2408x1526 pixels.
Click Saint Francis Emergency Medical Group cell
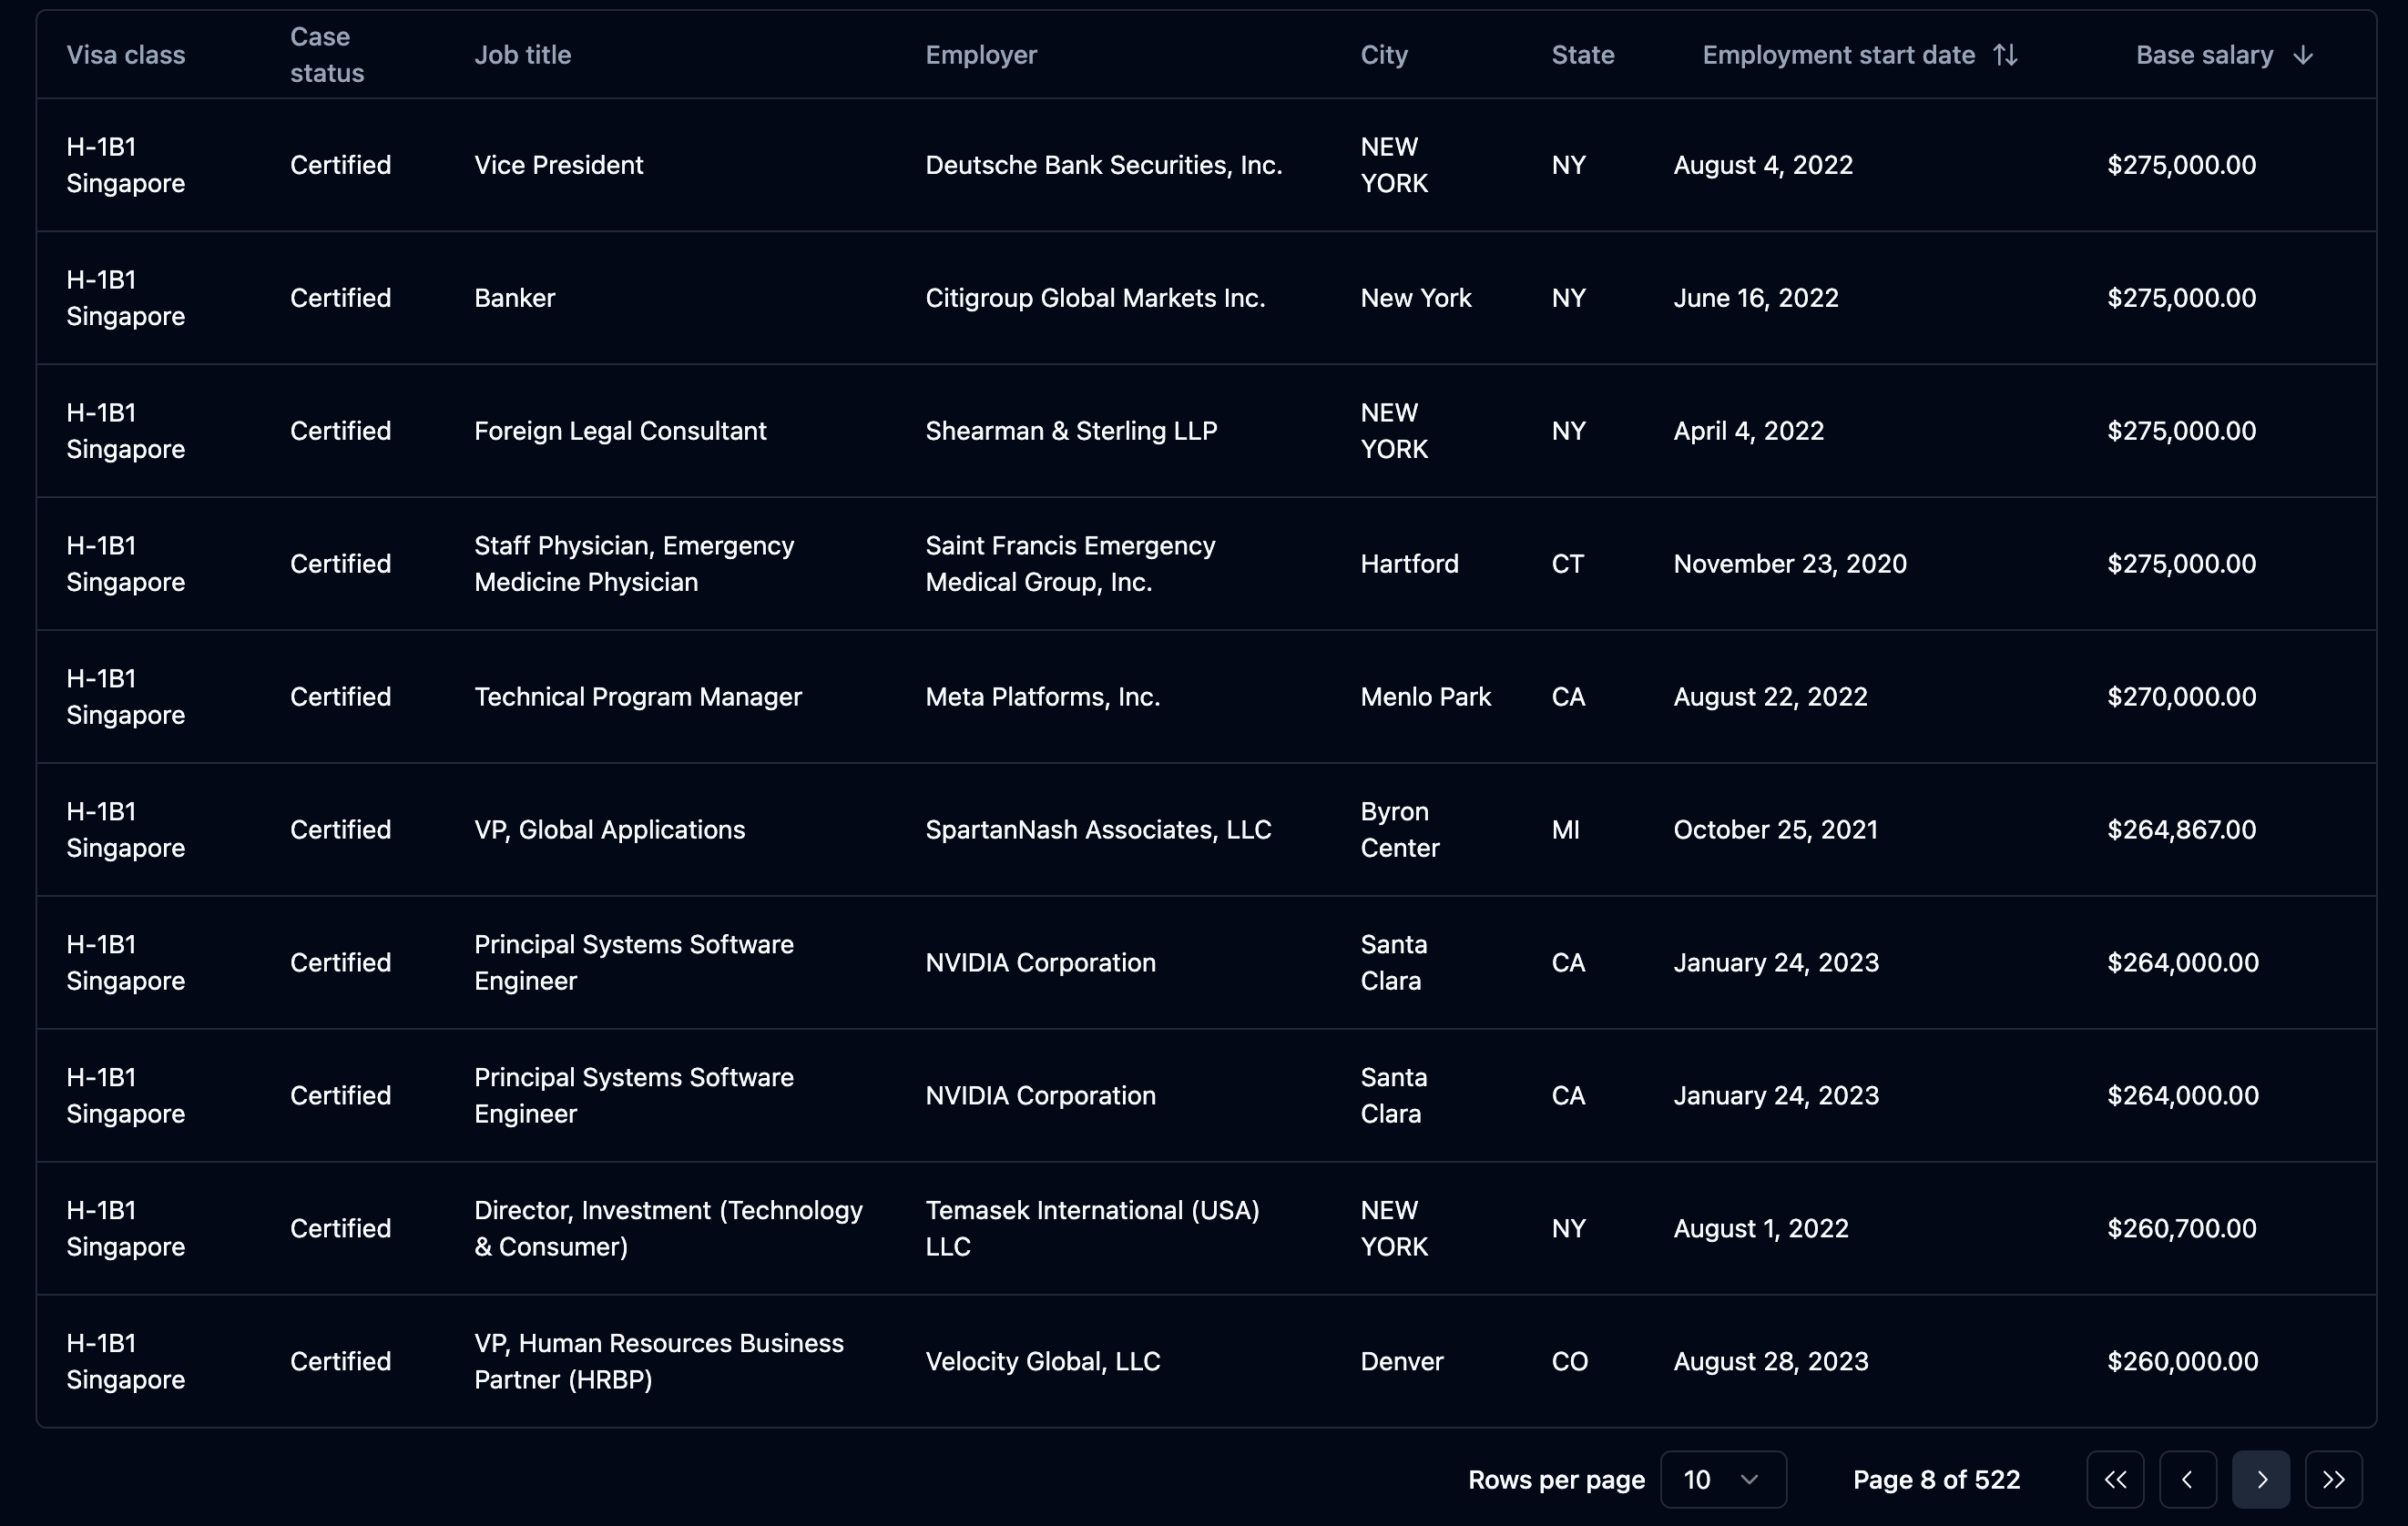point(1070,564)
